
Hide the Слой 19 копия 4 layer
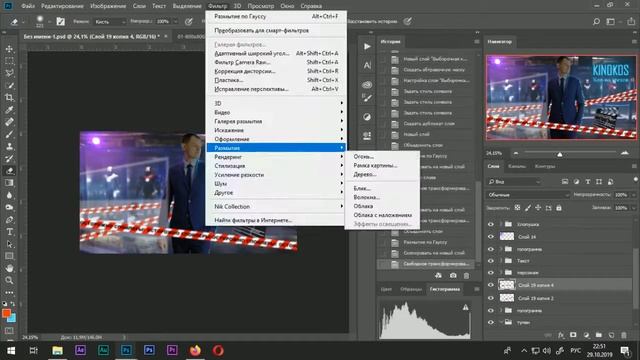pyautogui.click(x=491, y=285)
